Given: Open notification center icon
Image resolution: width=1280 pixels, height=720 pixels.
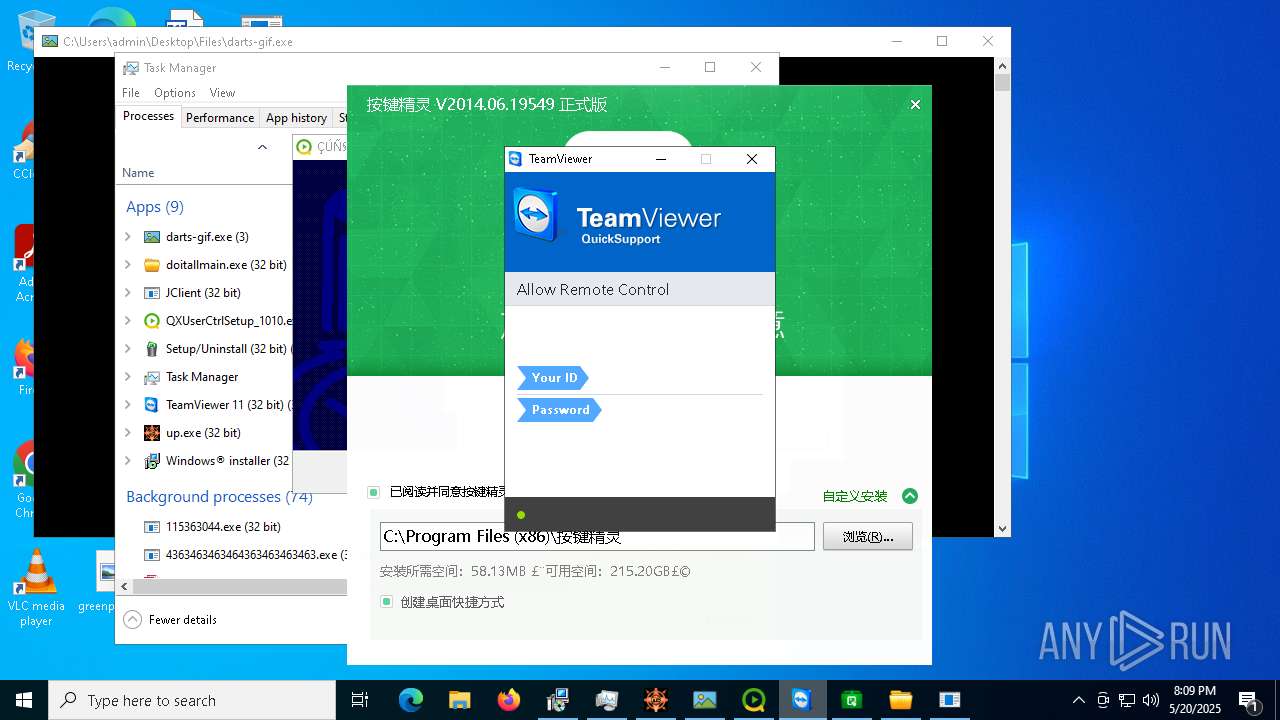Looking at the screenshot, I should click(x=1248, y=701).
